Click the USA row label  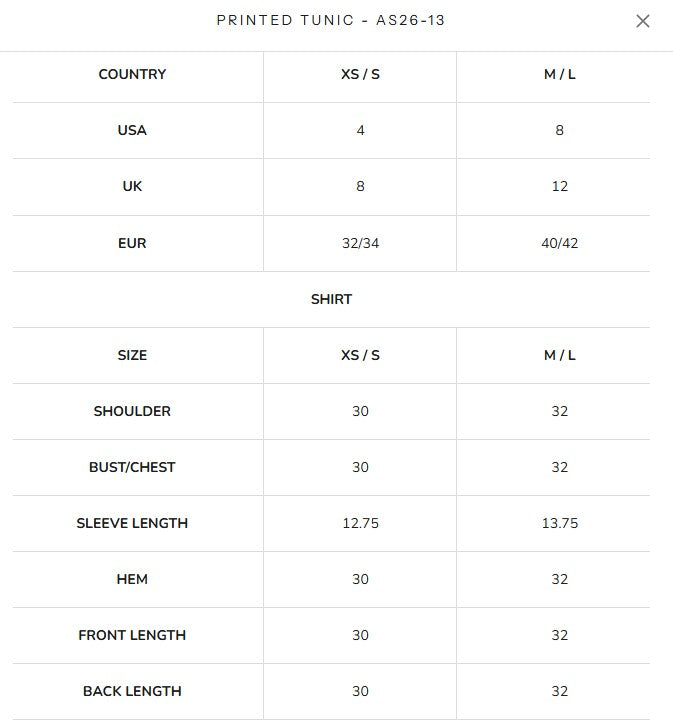pos(132,130)
